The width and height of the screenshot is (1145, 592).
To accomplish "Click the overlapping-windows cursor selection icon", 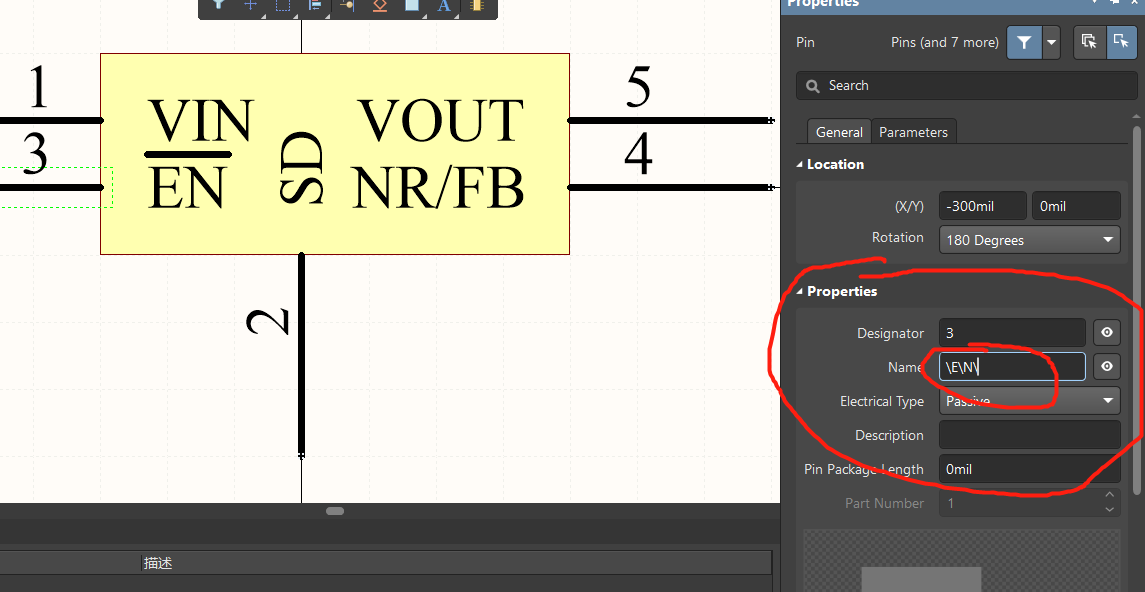I will click(1089, 42).
